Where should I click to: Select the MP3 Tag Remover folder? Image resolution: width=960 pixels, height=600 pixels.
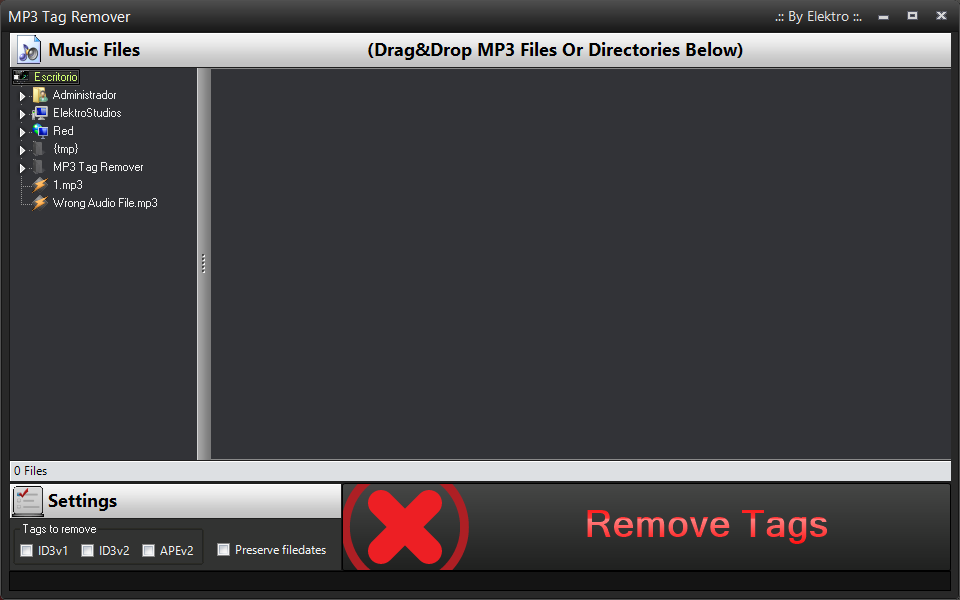pos(98,167)
